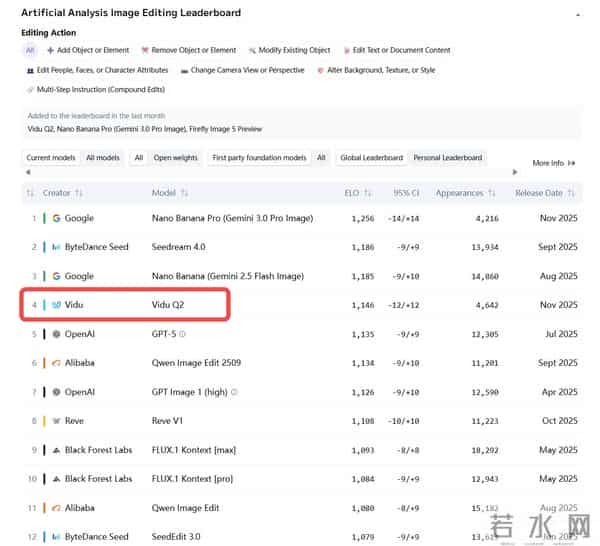
Task: Sort by Release Date column
Action: [x=545, y=193]
